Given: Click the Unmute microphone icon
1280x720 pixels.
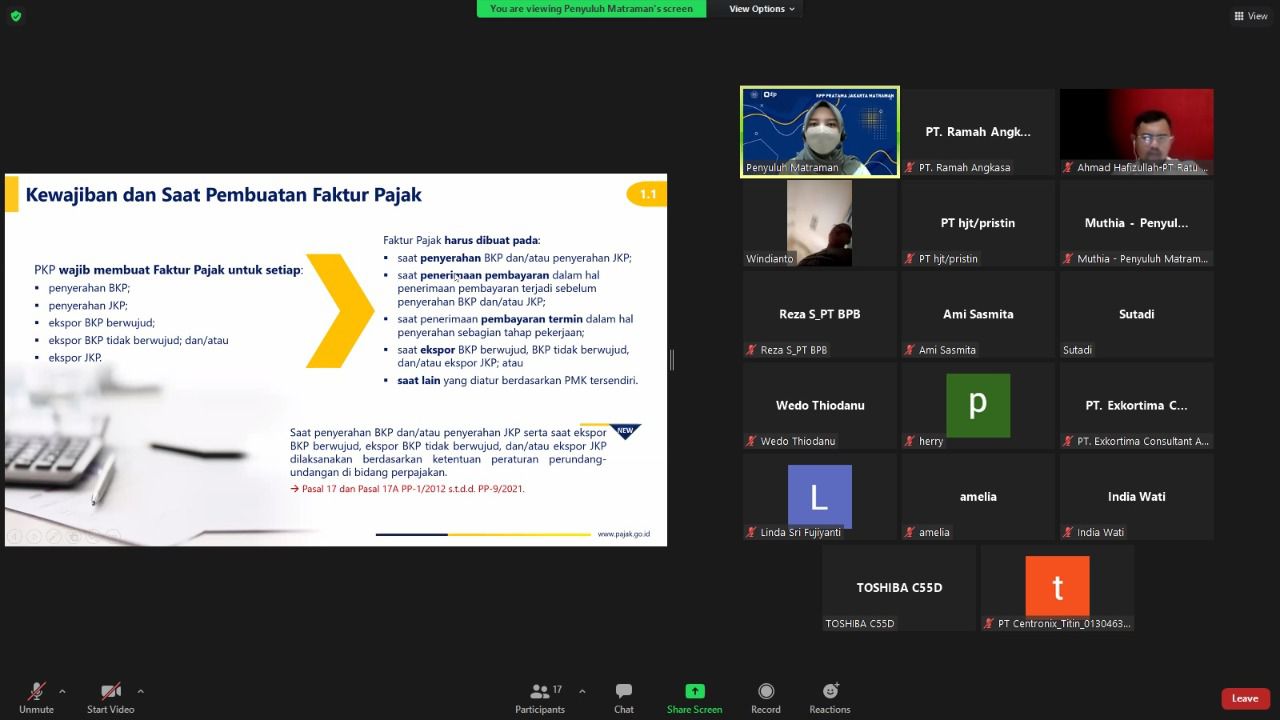Looking at the screenshot, I should point(36,691).
